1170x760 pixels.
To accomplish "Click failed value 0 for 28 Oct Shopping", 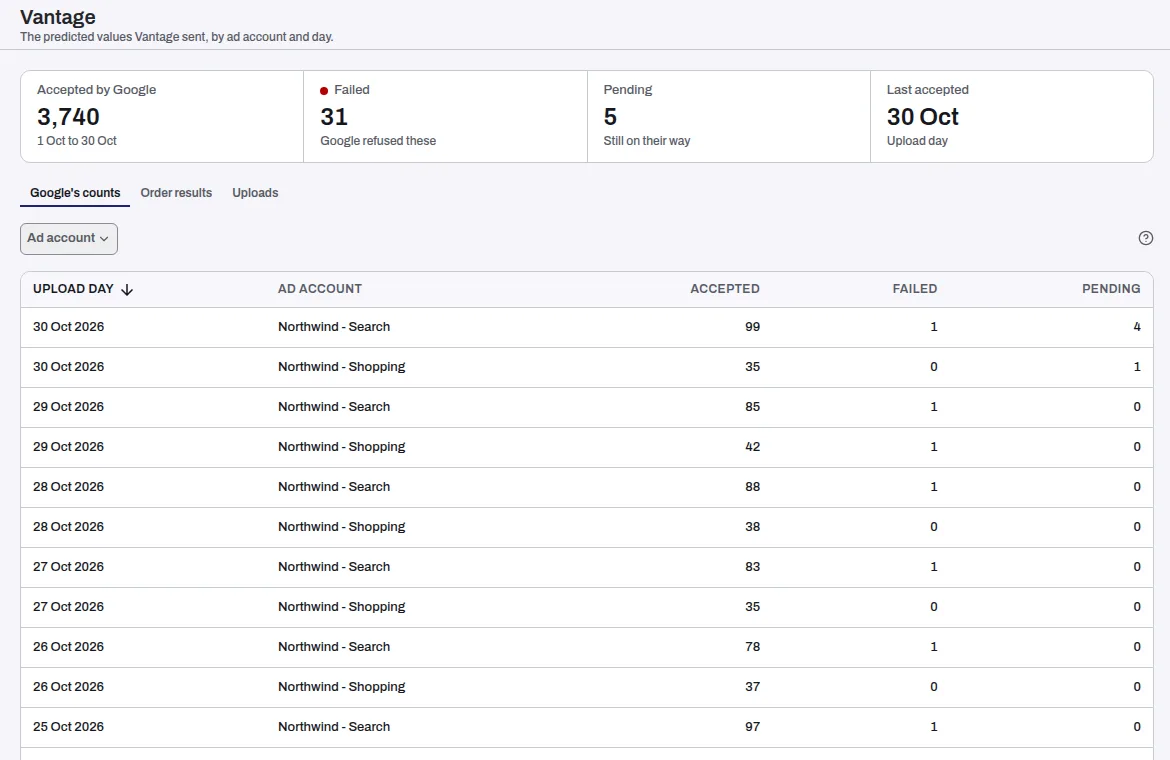I will [x=933, y=527].
